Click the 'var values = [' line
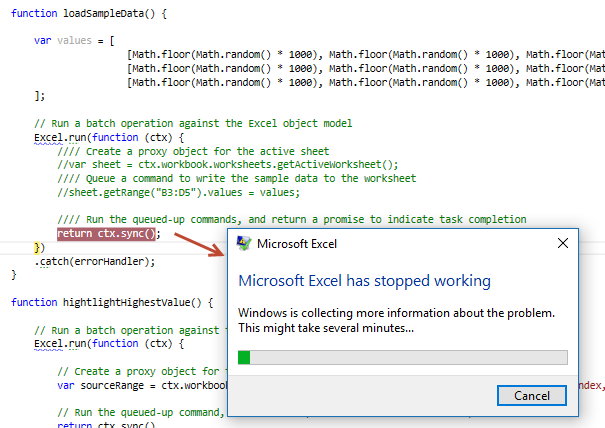The height and width of the screenshot is (428, 605). (x=74, y=41)
